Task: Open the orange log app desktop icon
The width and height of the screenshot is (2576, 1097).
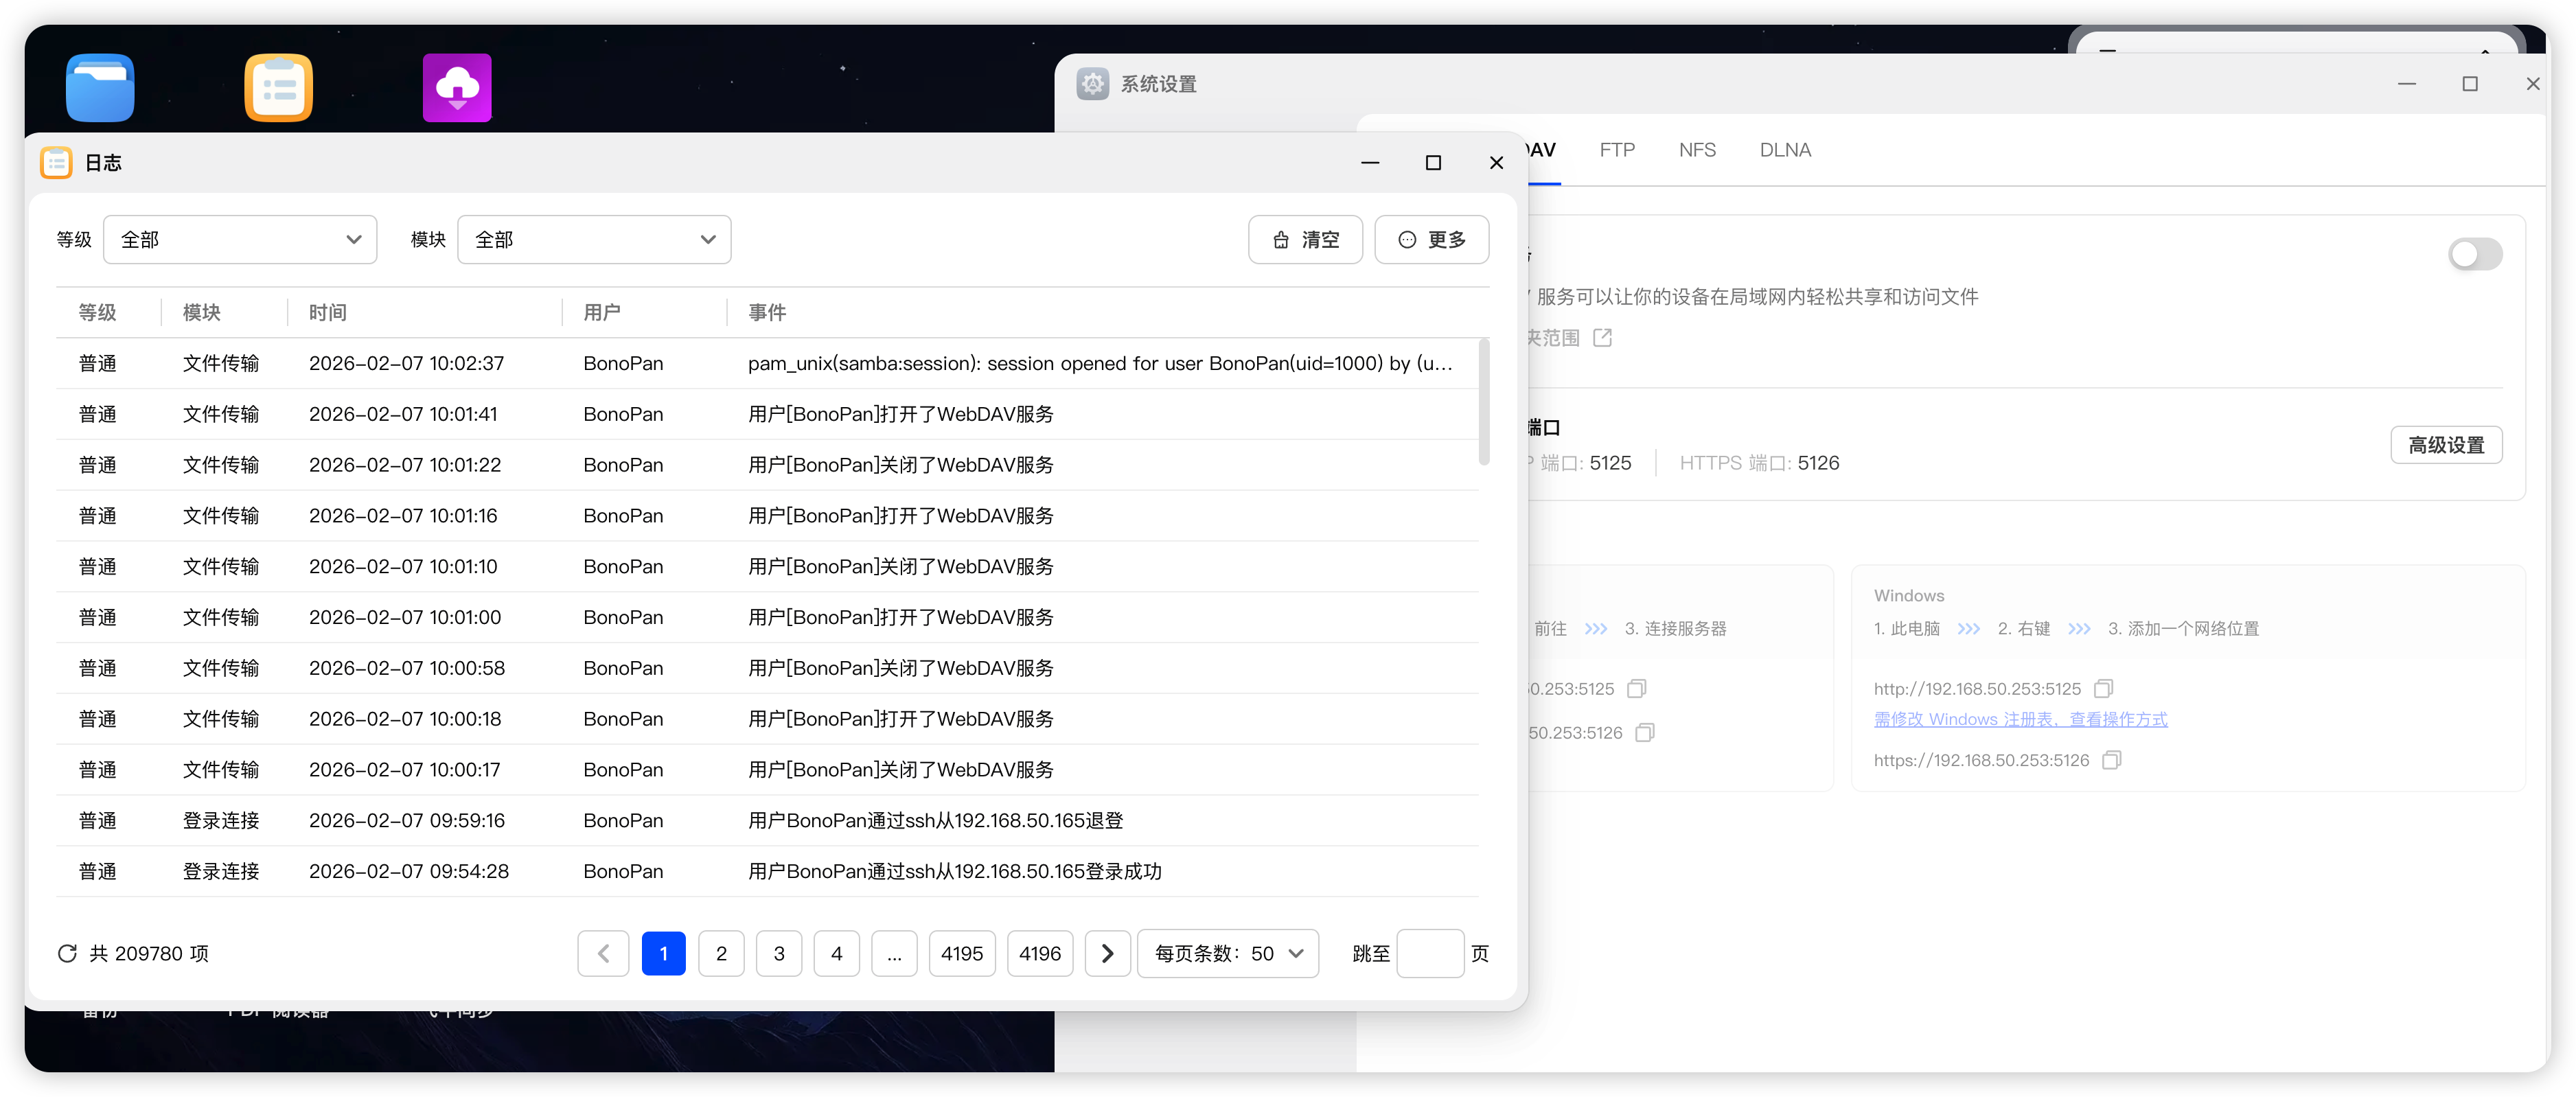Action: pyautogui.click(x=278, y=87)
